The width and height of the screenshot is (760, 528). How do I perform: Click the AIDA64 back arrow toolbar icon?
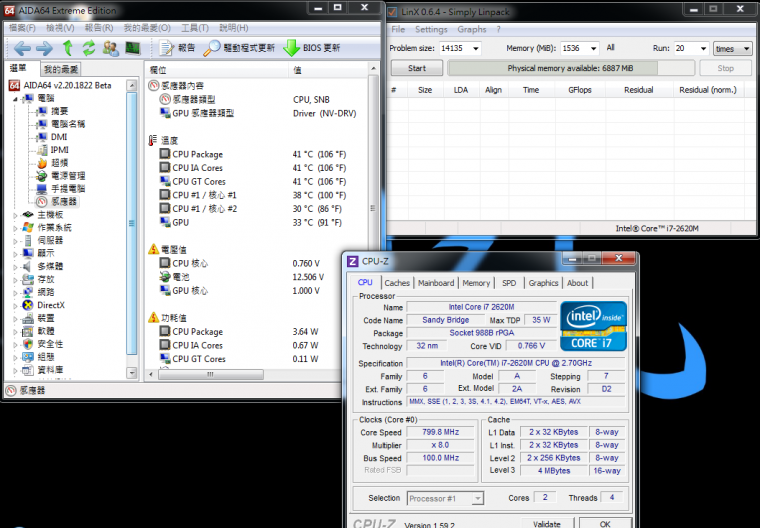22,48
